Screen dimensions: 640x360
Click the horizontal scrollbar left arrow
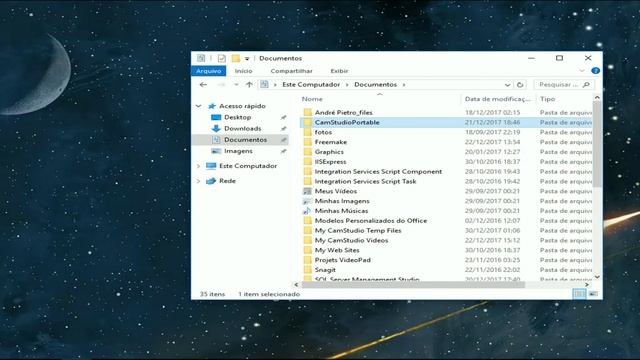coord(296,284)
